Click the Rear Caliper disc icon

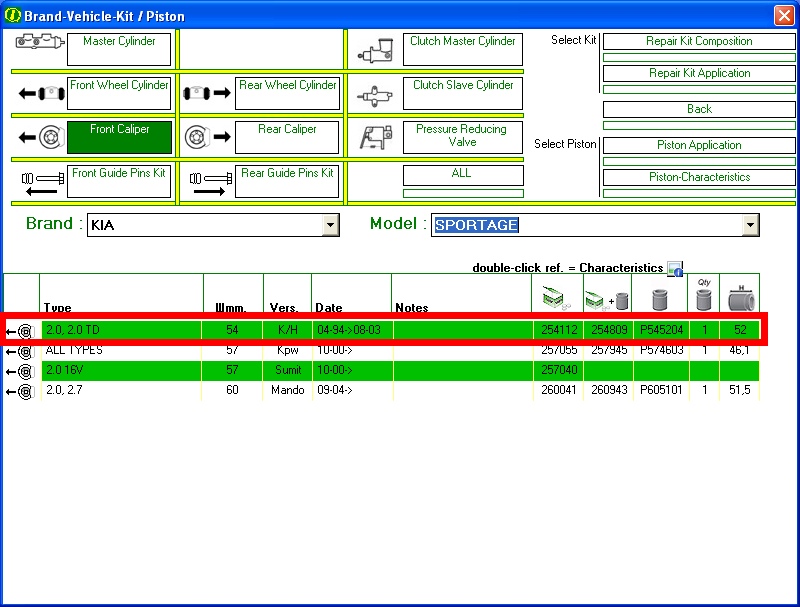[207, 137]
